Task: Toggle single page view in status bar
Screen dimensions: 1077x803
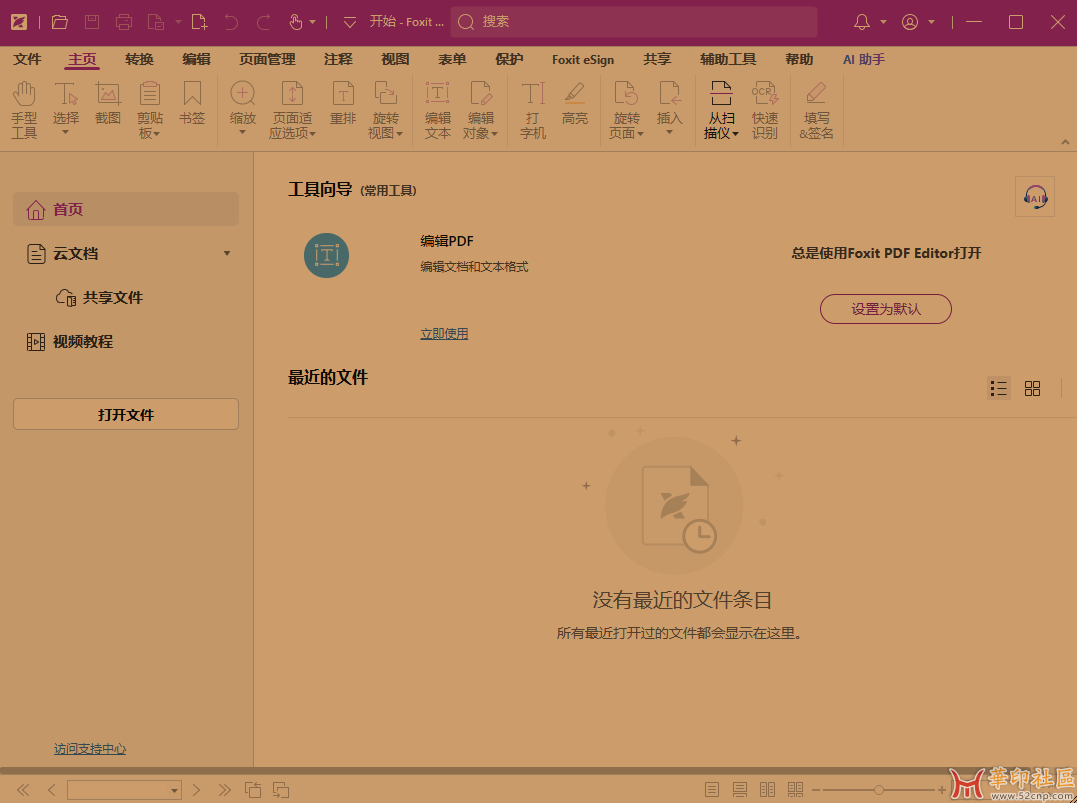Action: coord(712,790)
